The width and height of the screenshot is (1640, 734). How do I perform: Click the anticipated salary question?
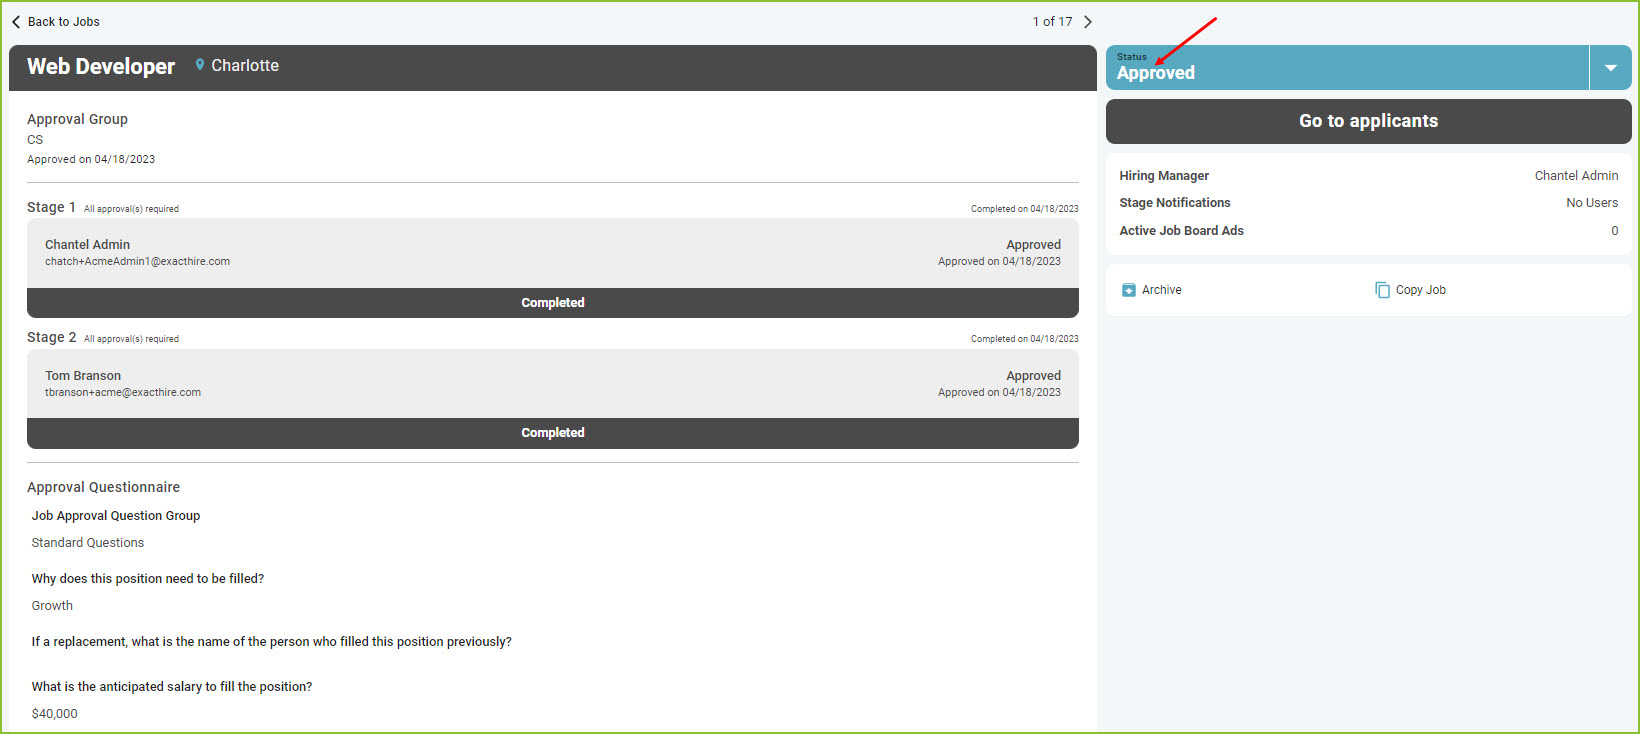point(172,687)
